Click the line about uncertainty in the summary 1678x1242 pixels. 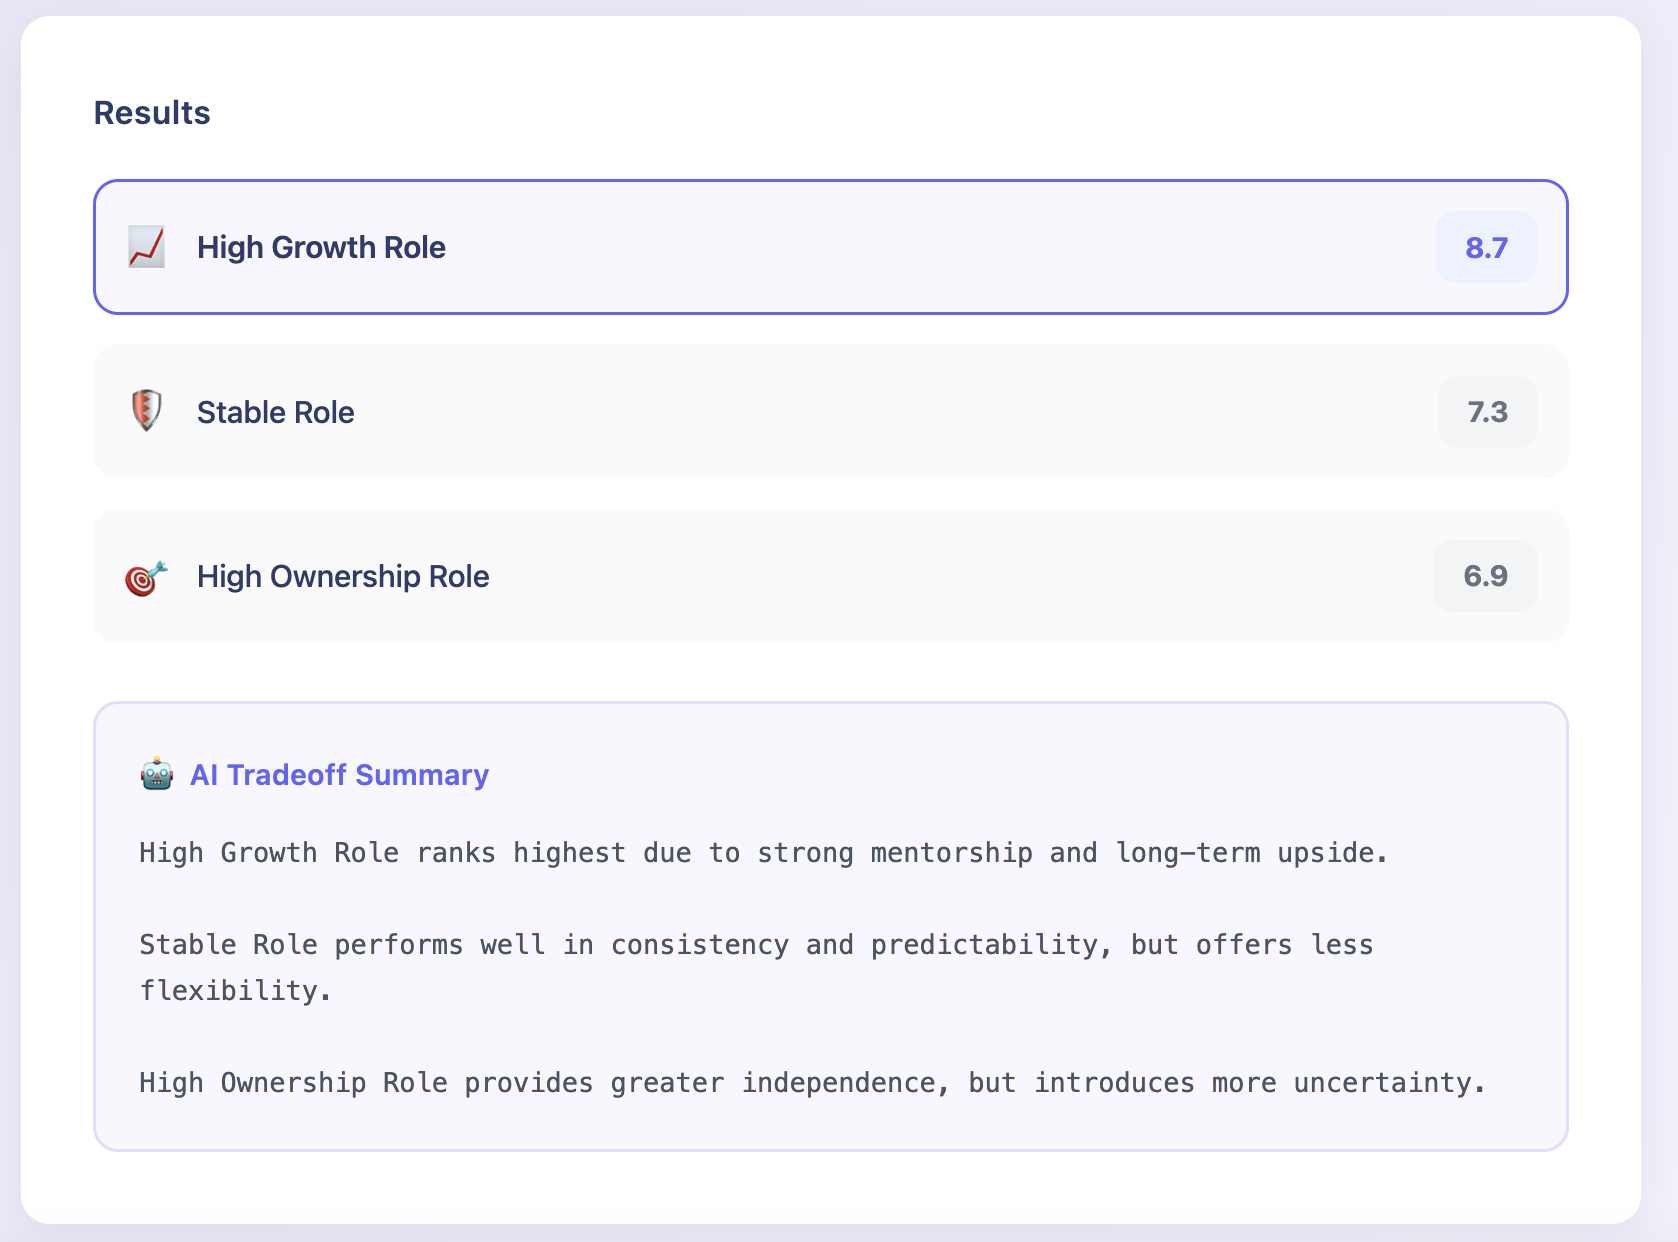812,1082
